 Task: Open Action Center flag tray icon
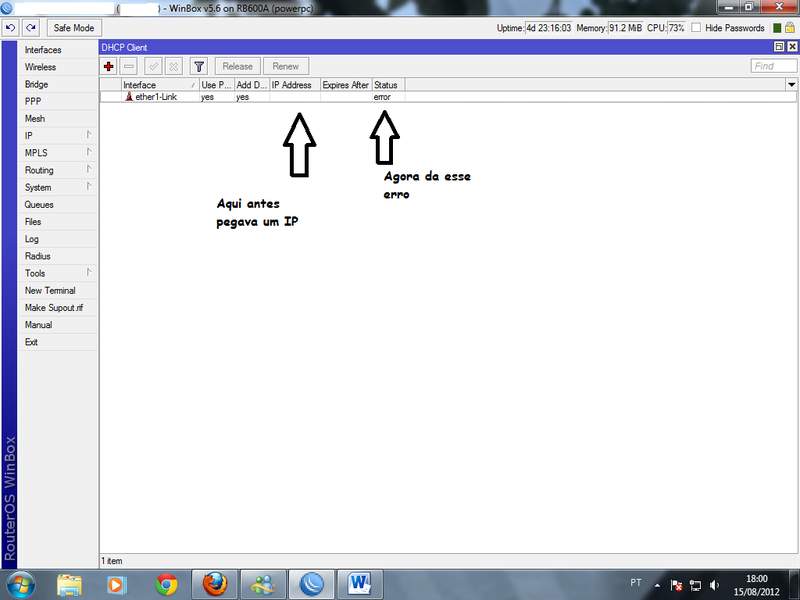677,585
